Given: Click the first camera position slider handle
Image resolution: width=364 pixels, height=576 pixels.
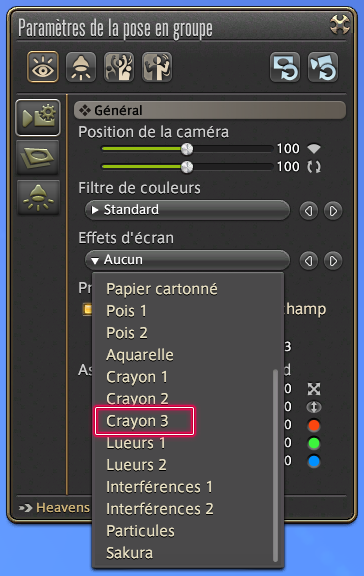Looking at the screenshot, I should click(x=187, y=149).
